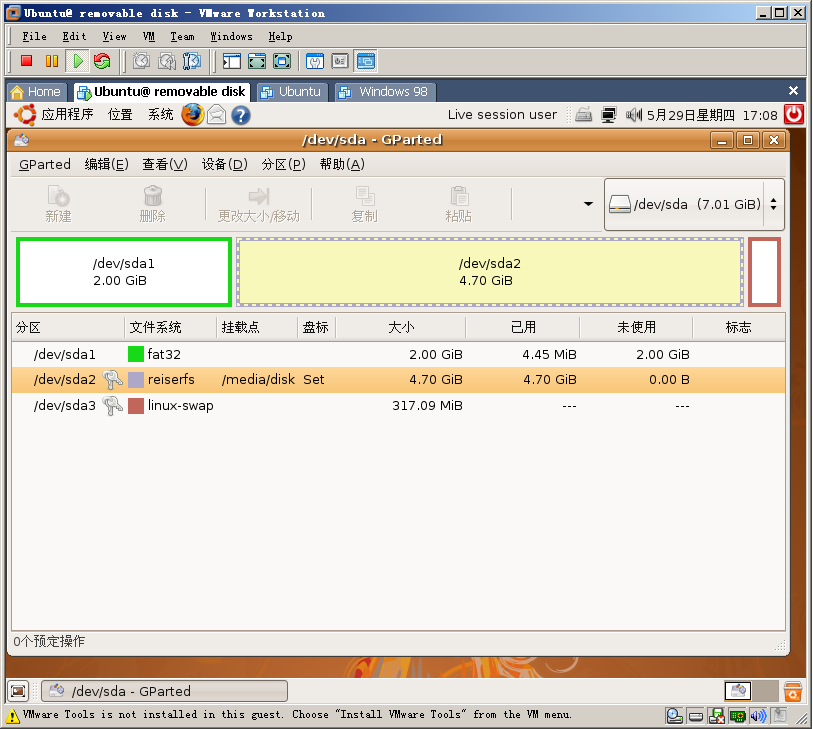Launch Firefox from the Ubuntu panel

[x=192, y=115]
